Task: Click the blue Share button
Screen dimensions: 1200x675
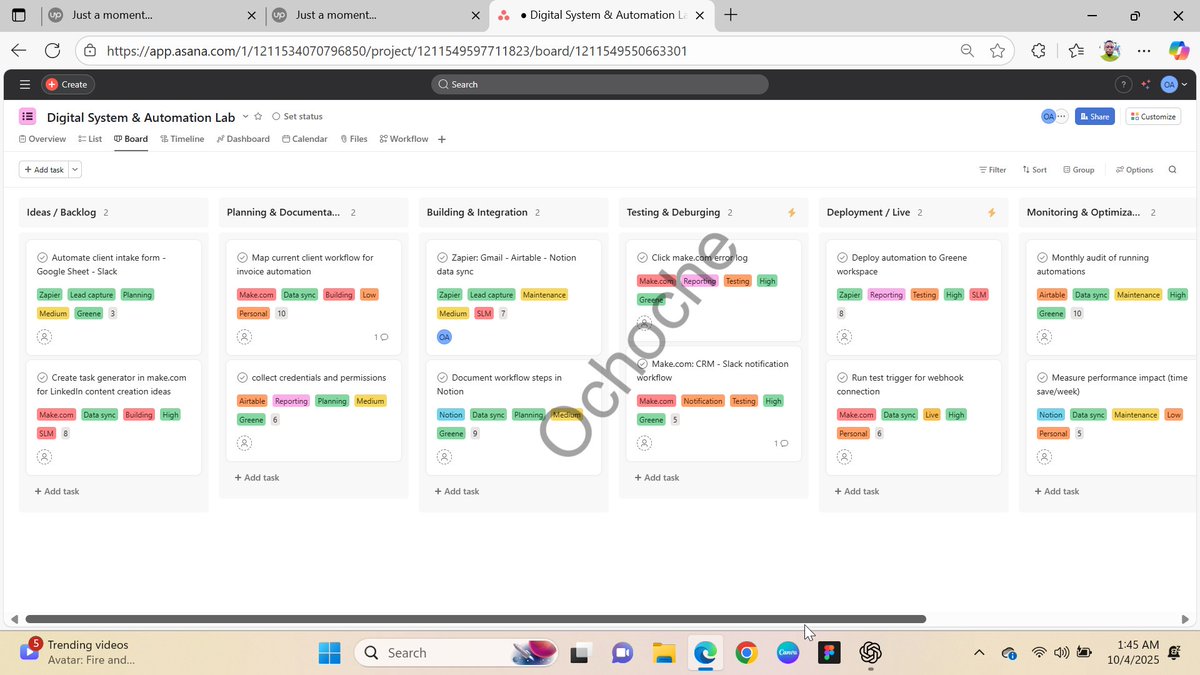Action: 1094,117
